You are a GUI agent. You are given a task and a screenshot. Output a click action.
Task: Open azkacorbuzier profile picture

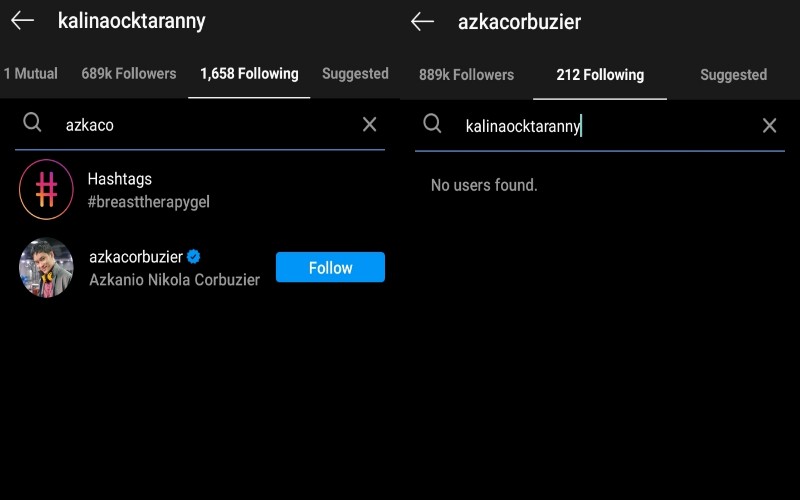(x=46, y=267)
